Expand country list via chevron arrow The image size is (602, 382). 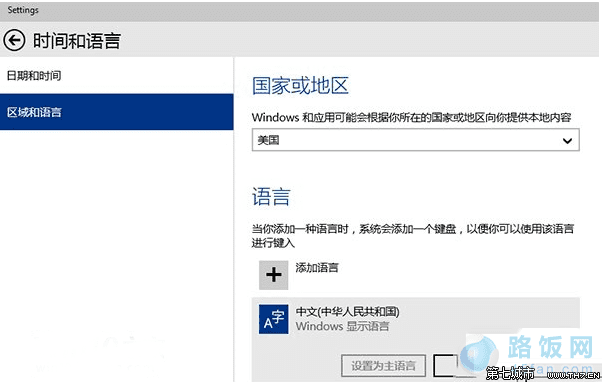[x=567, y=141]
